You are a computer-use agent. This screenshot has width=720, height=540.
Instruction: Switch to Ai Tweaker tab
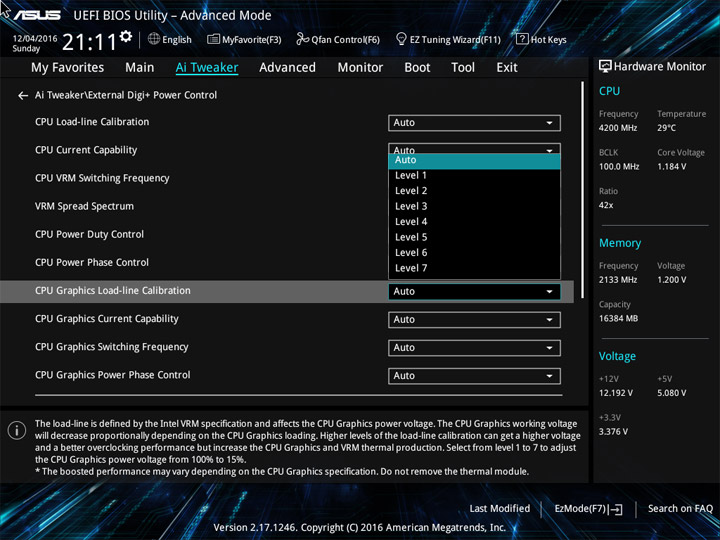(x=207, y=68)
